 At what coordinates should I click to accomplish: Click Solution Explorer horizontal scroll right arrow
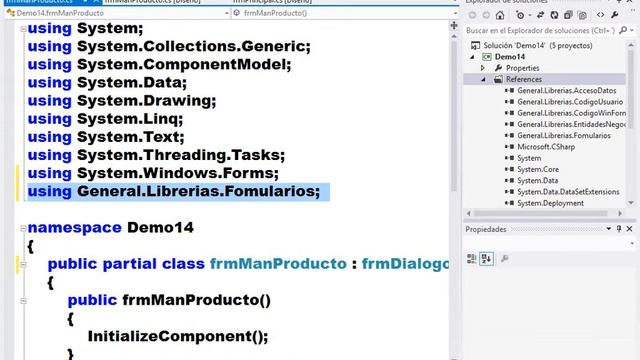[x=620, y=213]
